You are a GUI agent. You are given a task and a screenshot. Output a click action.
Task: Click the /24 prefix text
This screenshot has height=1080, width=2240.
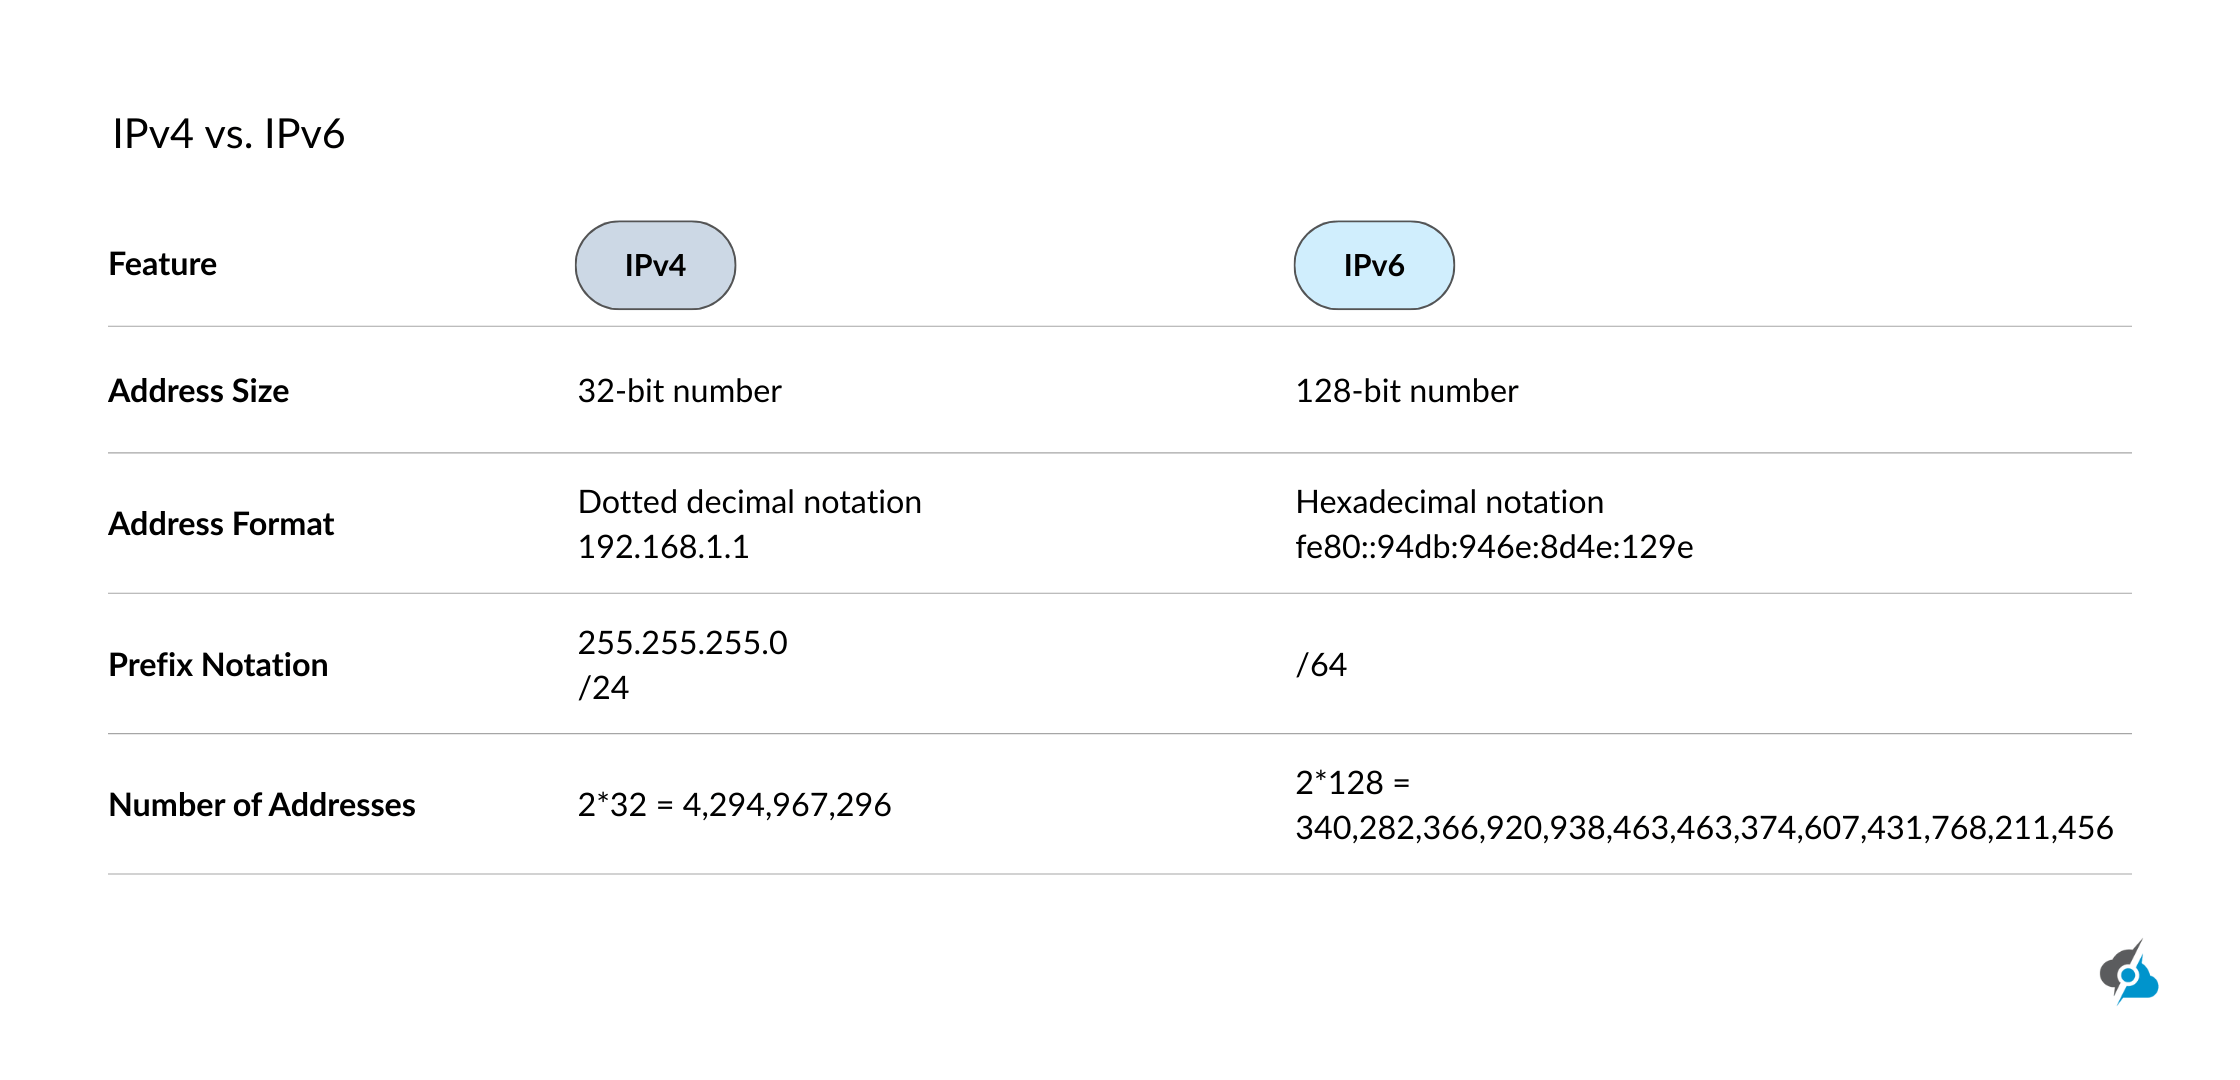[x=603, y=688]
